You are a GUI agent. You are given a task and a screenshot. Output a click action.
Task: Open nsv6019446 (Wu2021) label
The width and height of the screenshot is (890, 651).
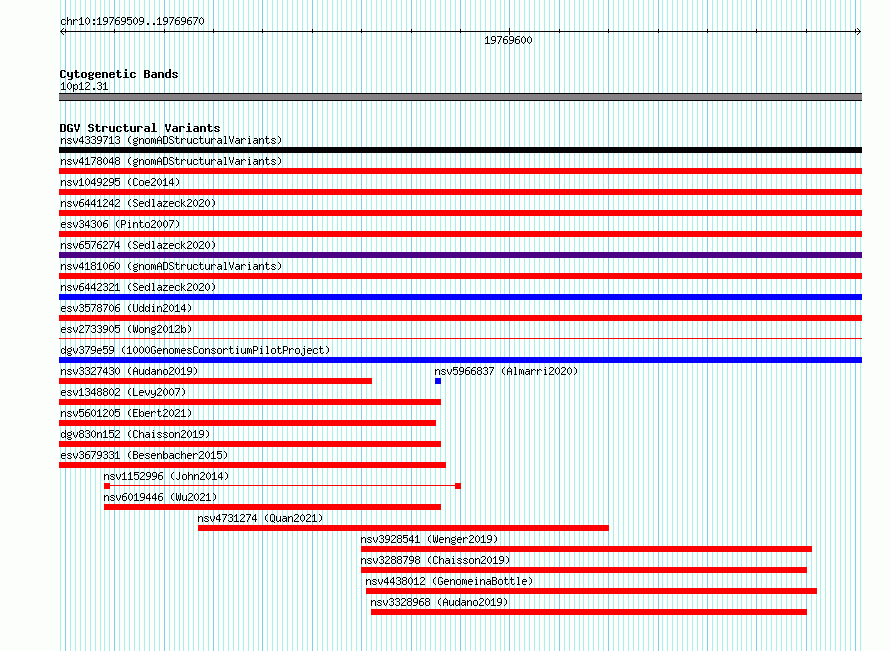(160, 497)
